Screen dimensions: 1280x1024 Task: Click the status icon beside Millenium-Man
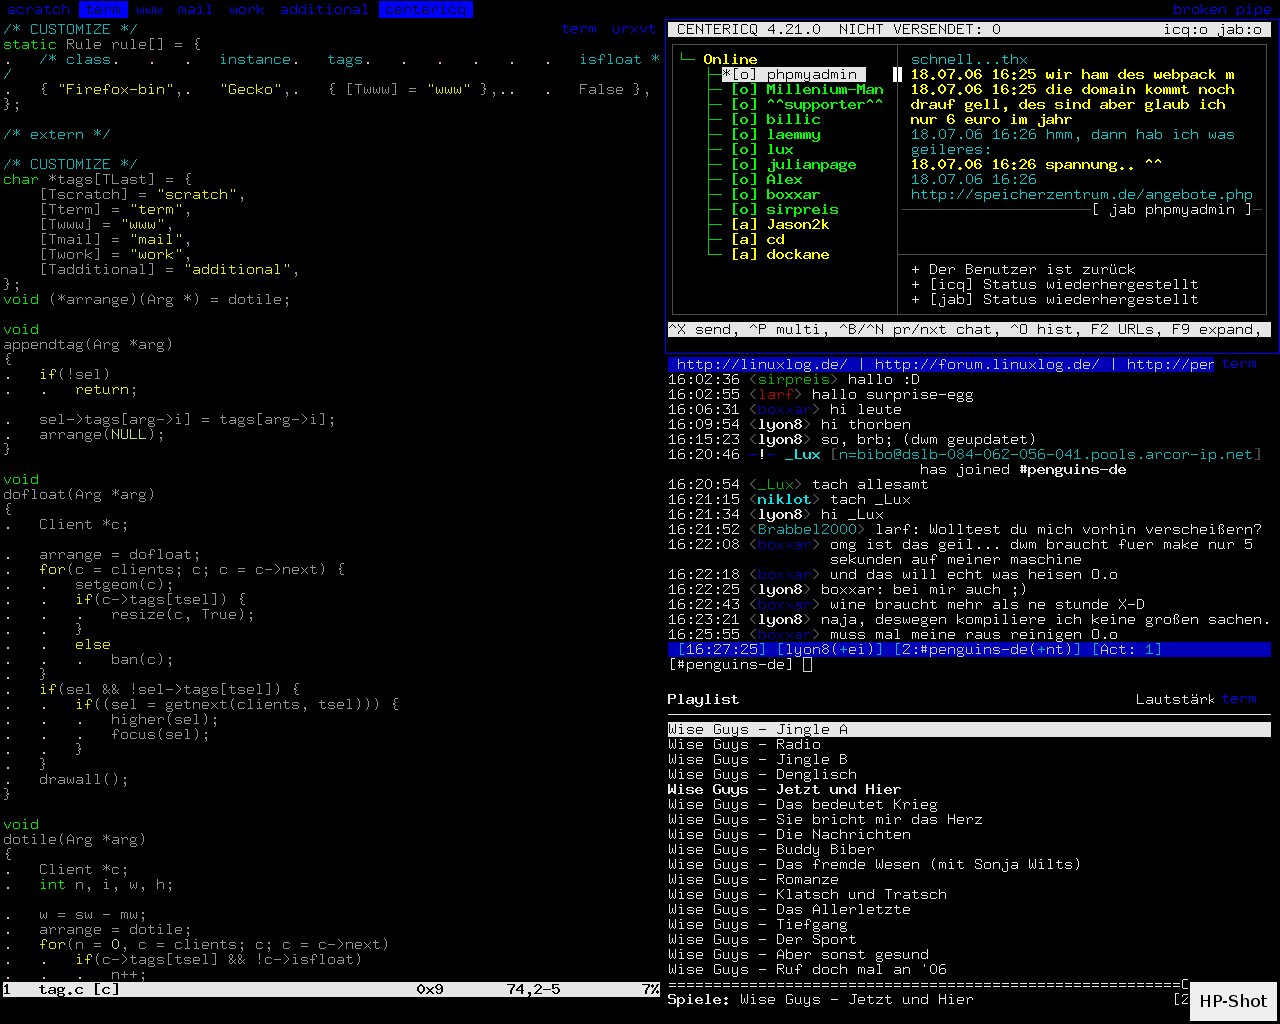point(744,89)
